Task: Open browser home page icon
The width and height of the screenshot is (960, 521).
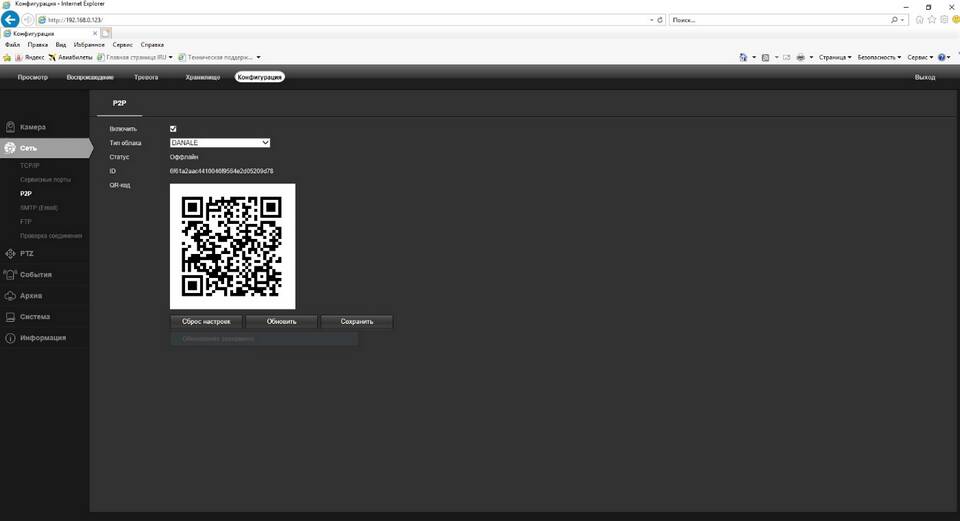Action: tap(919, 20)
